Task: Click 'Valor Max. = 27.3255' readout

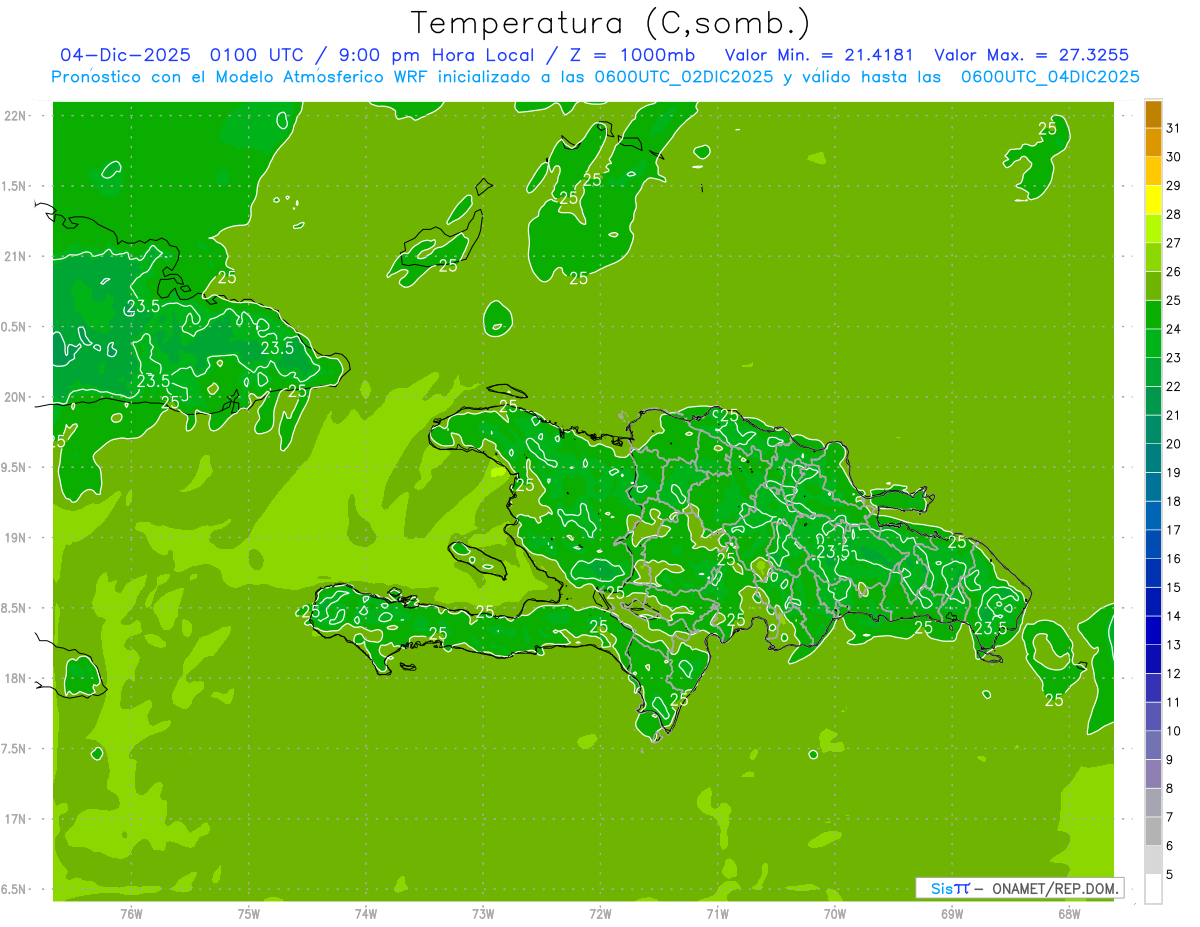Action: (x=1032, y=55)
